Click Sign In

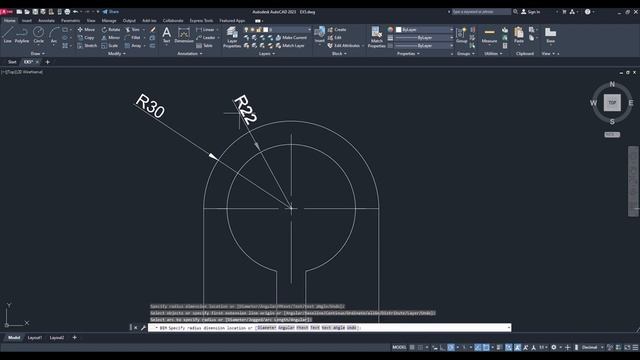coord(530,12)
